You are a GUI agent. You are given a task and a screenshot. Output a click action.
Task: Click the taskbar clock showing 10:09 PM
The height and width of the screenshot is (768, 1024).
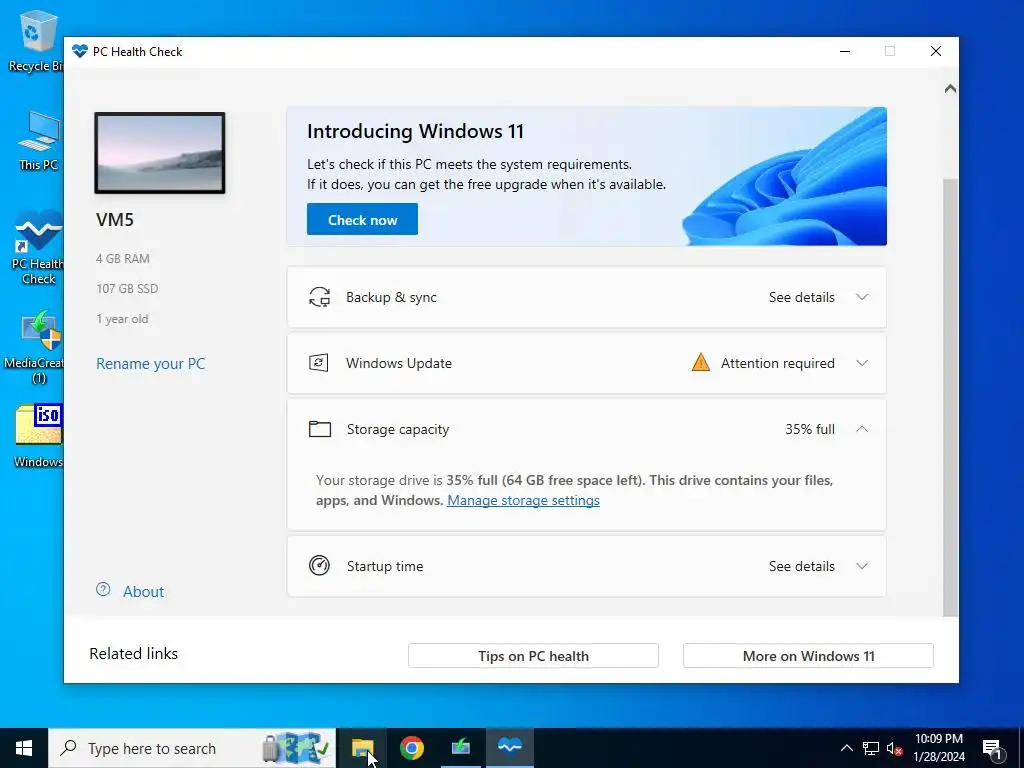click(938, 748)
